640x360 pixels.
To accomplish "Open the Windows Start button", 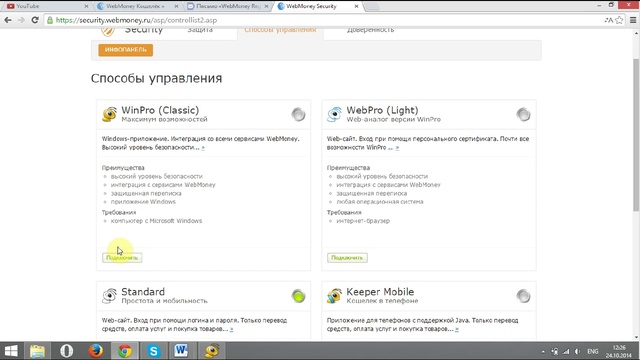I will click(11, 351).
